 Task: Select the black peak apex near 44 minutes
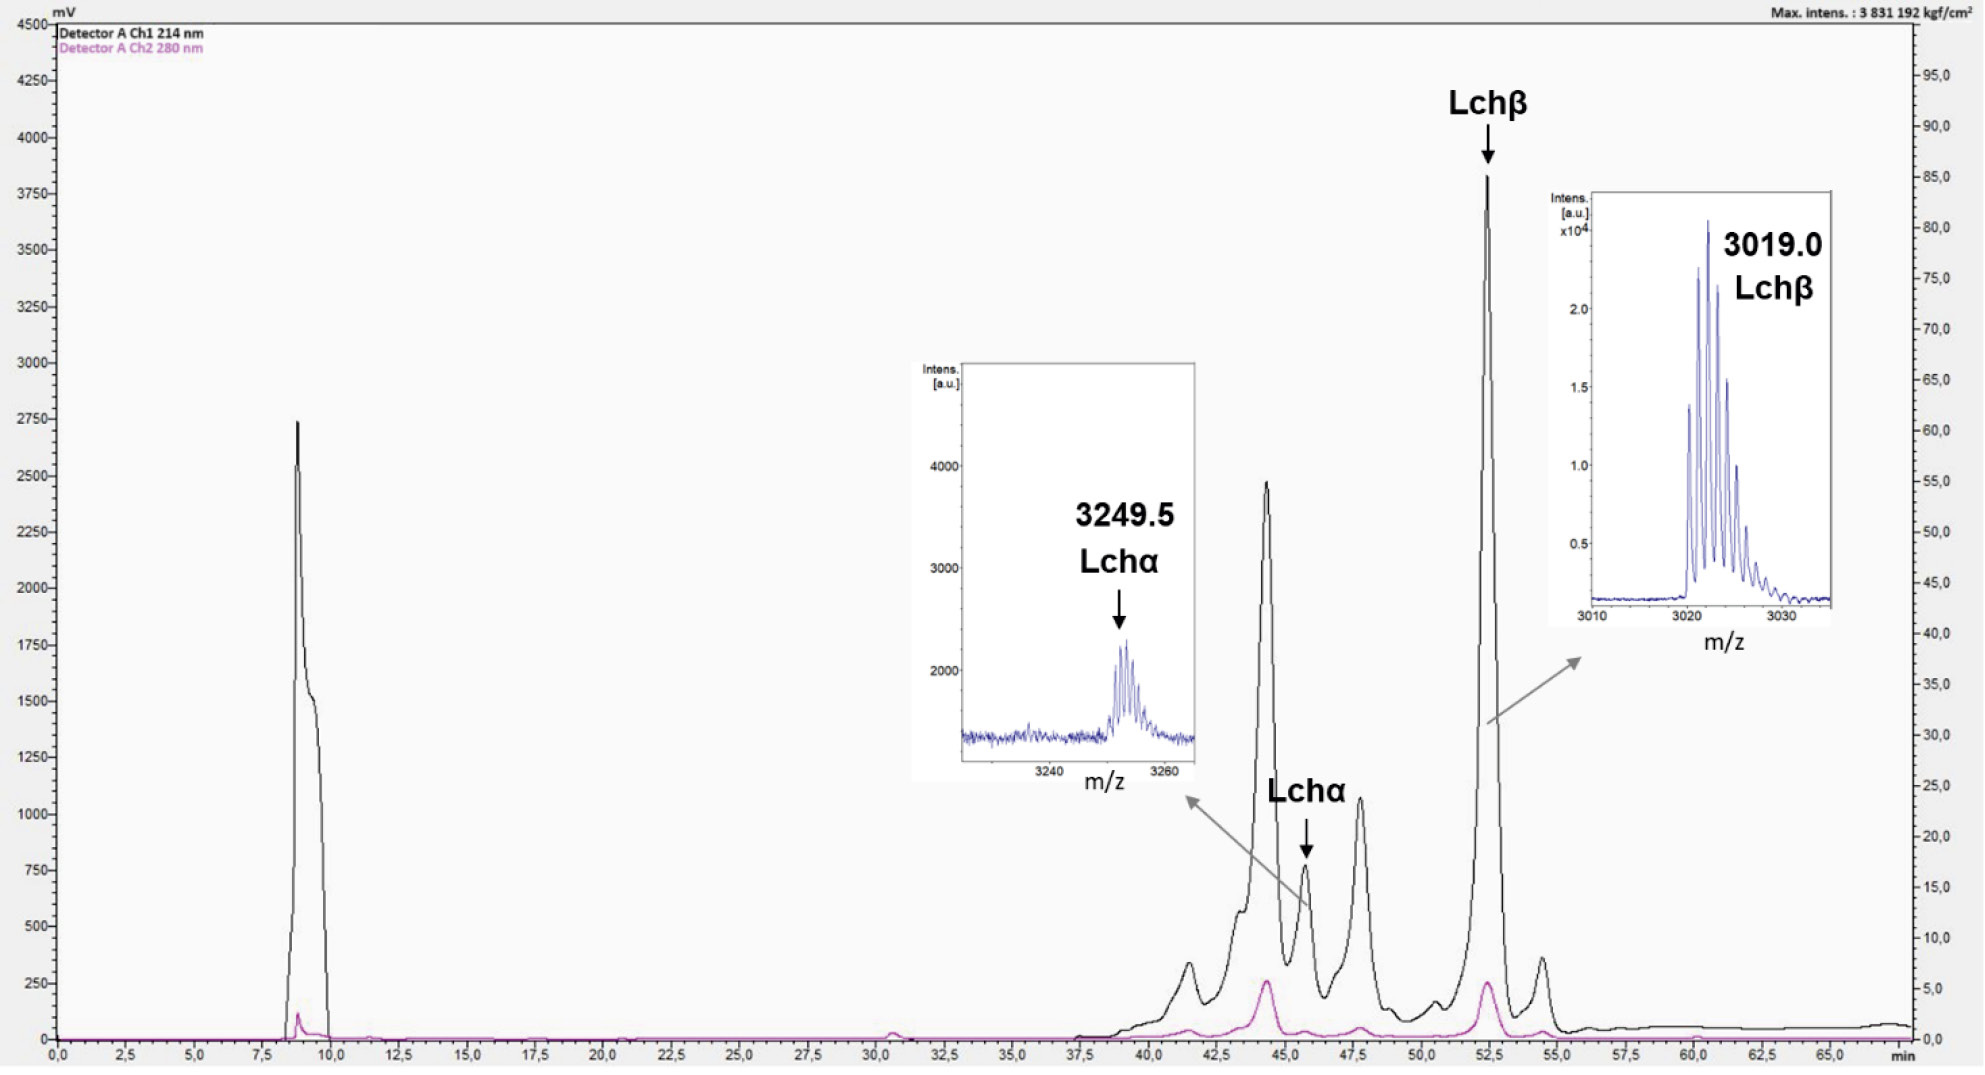coord(1266,485)
